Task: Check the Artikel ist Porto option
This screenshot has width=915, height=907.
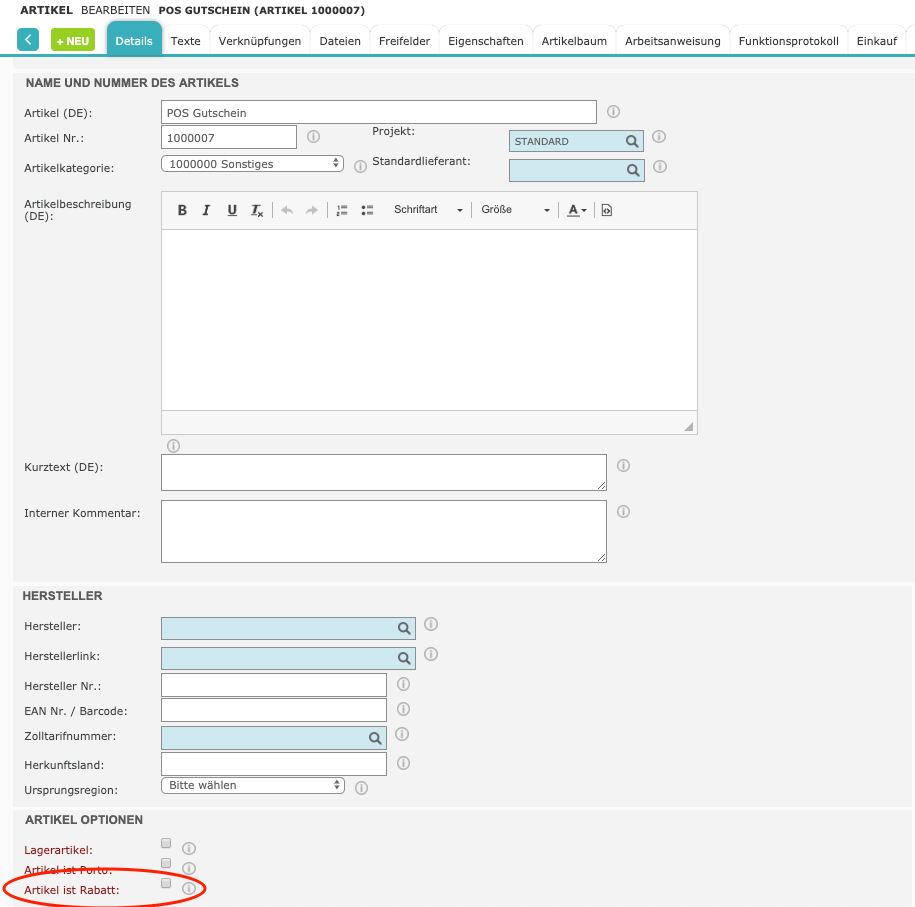Action: point(166,863)
